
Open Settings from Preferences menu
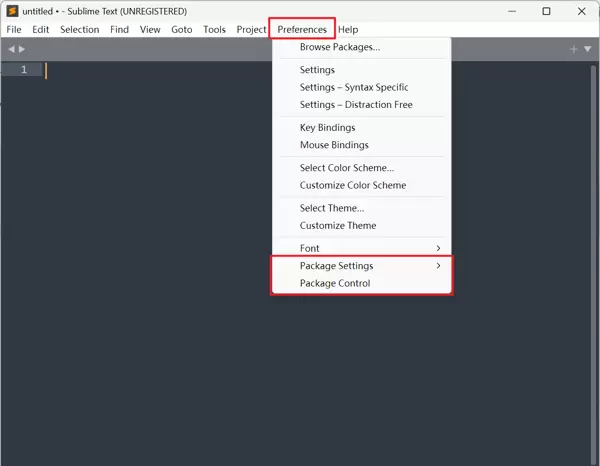click(317, 70)
